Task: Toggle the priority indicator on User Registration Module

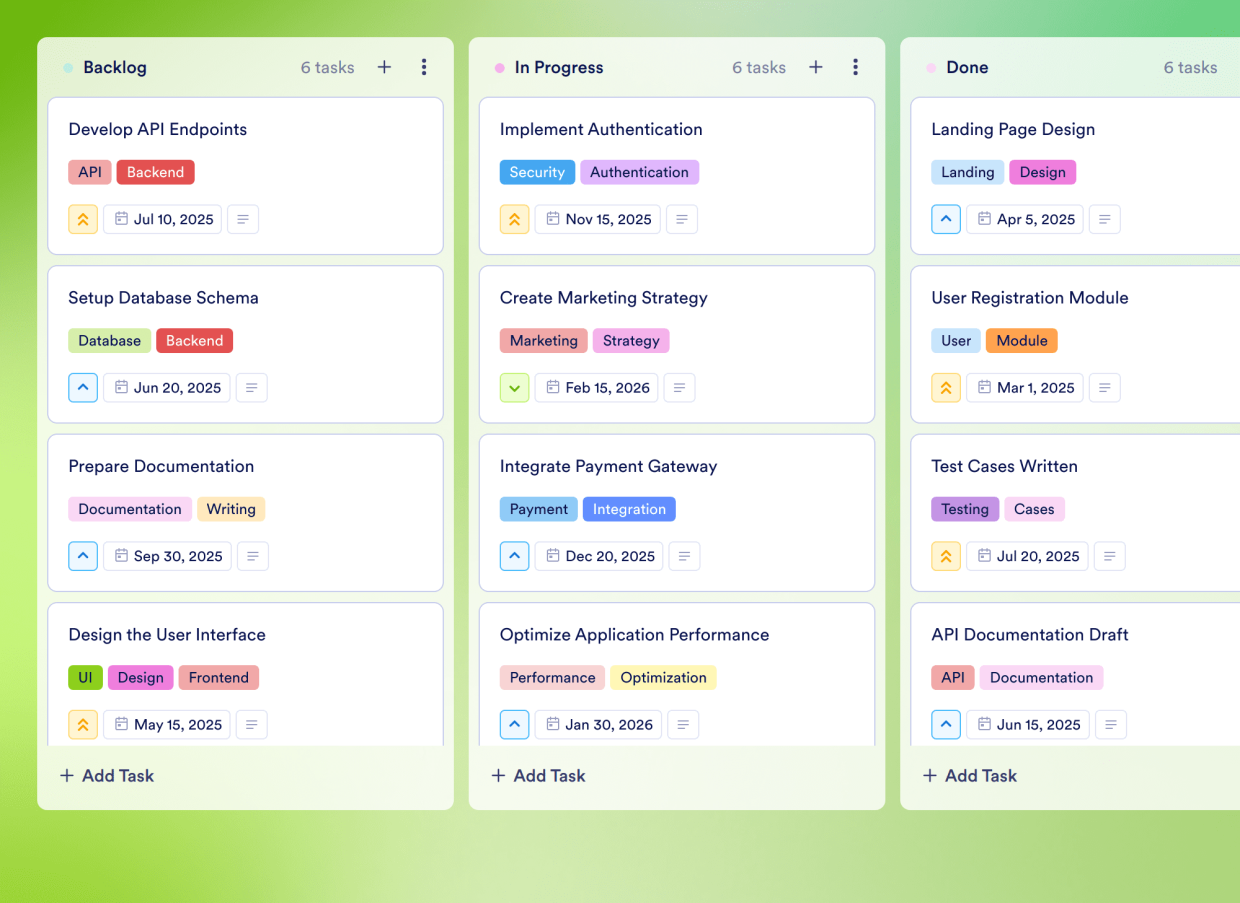Action: coord(946,387)
